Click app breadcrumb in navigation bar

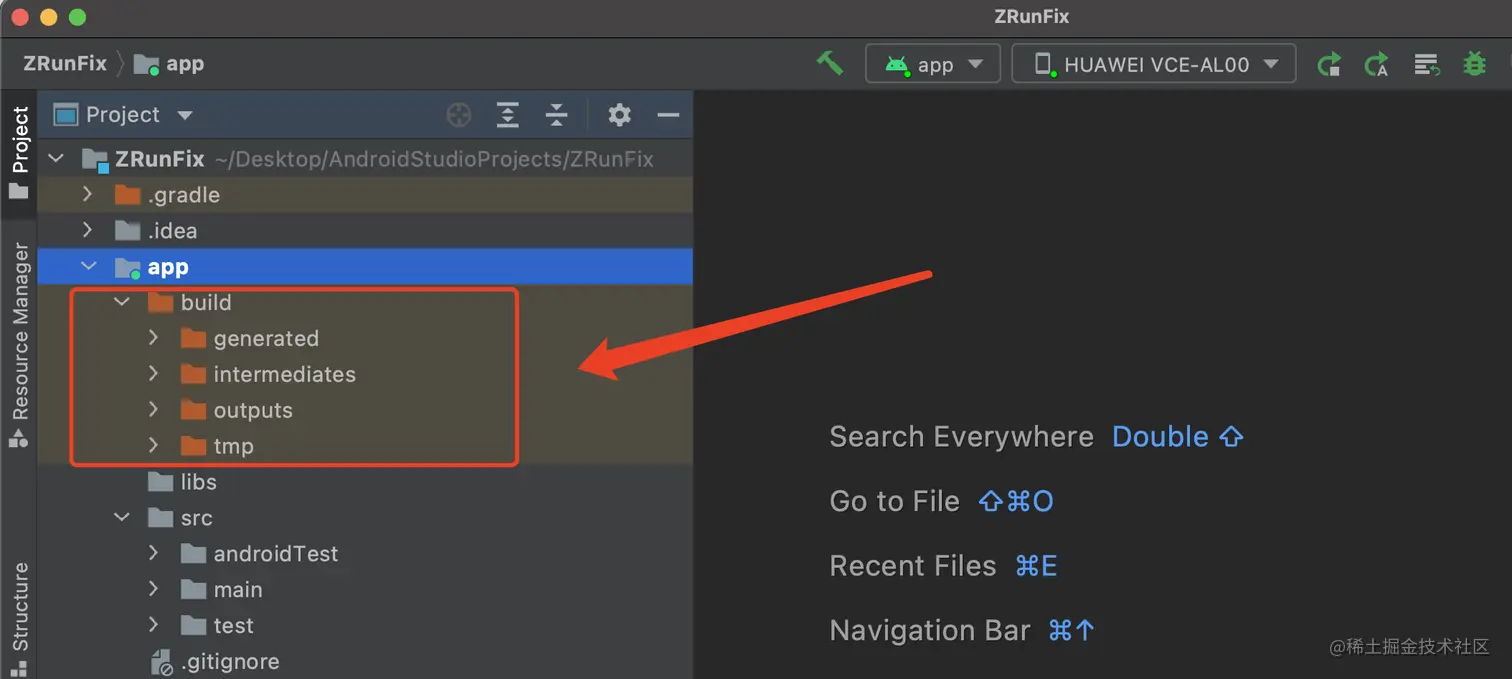coord(169,64)
